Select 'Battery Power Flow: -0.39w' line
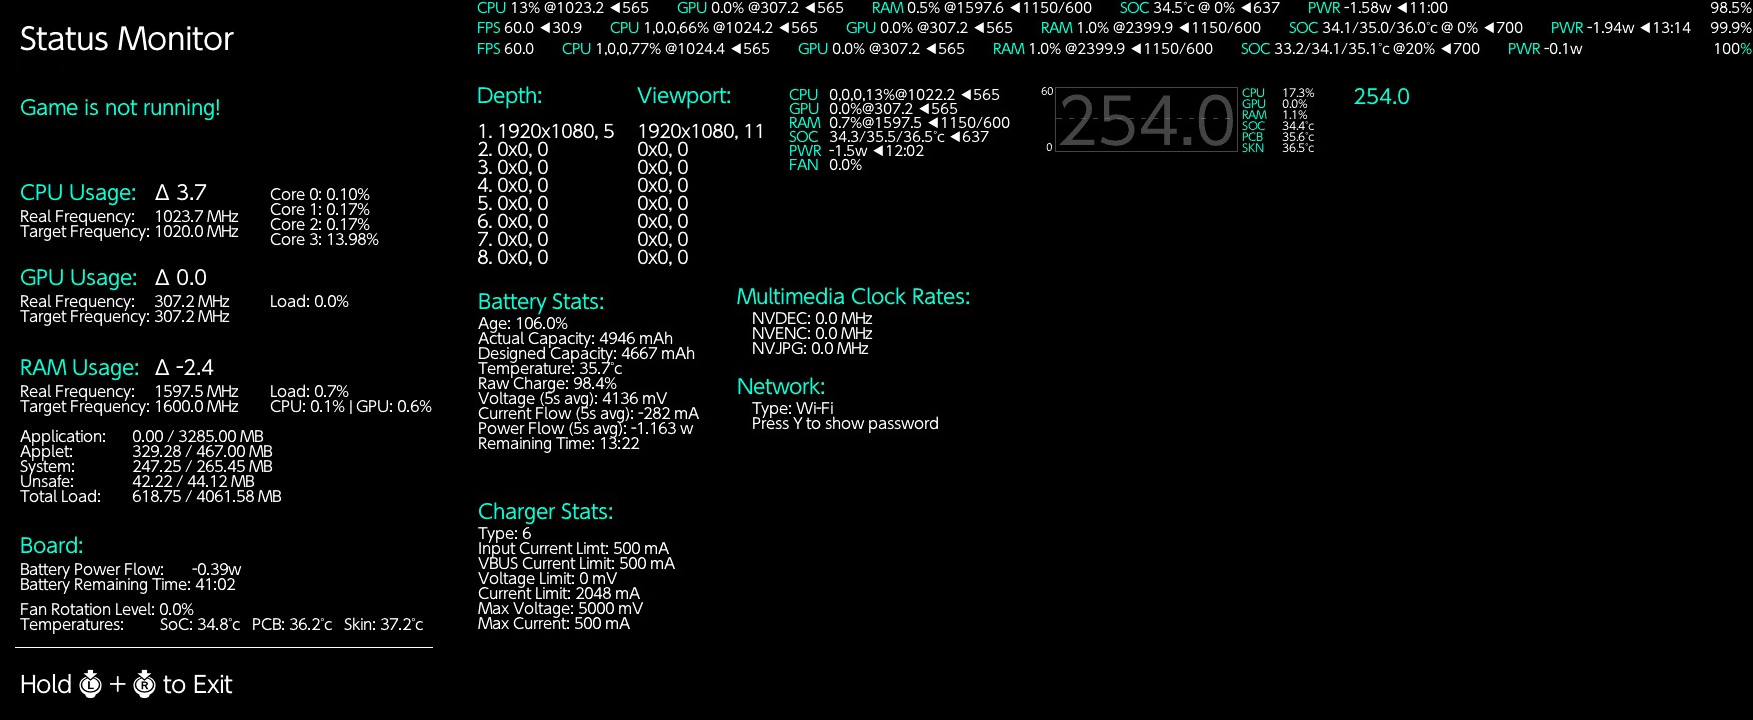This screenshot has height=720, width=1753. tap(130, 569)
